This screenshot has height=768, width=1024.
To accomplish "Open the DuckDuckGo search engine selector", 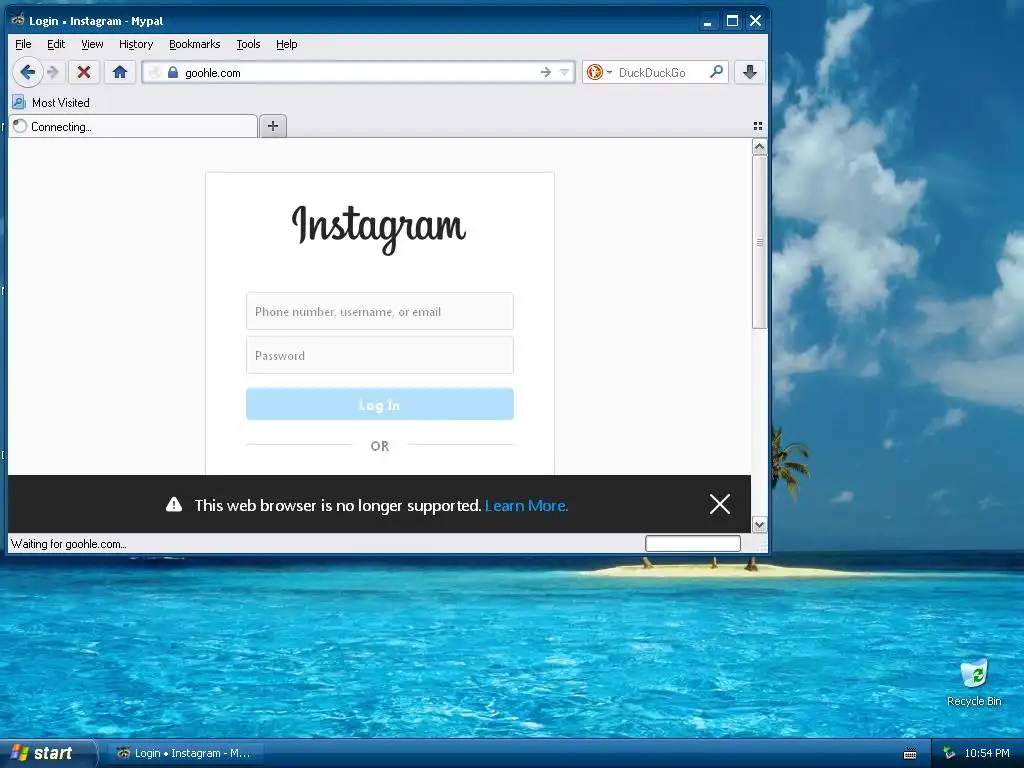I will click(x=598, y=72).
